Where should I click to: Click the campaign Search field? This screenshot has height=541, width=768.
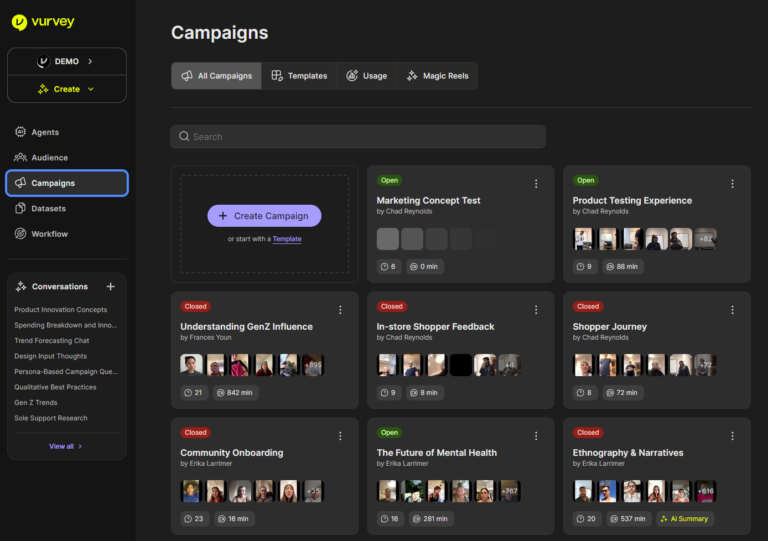358,137
